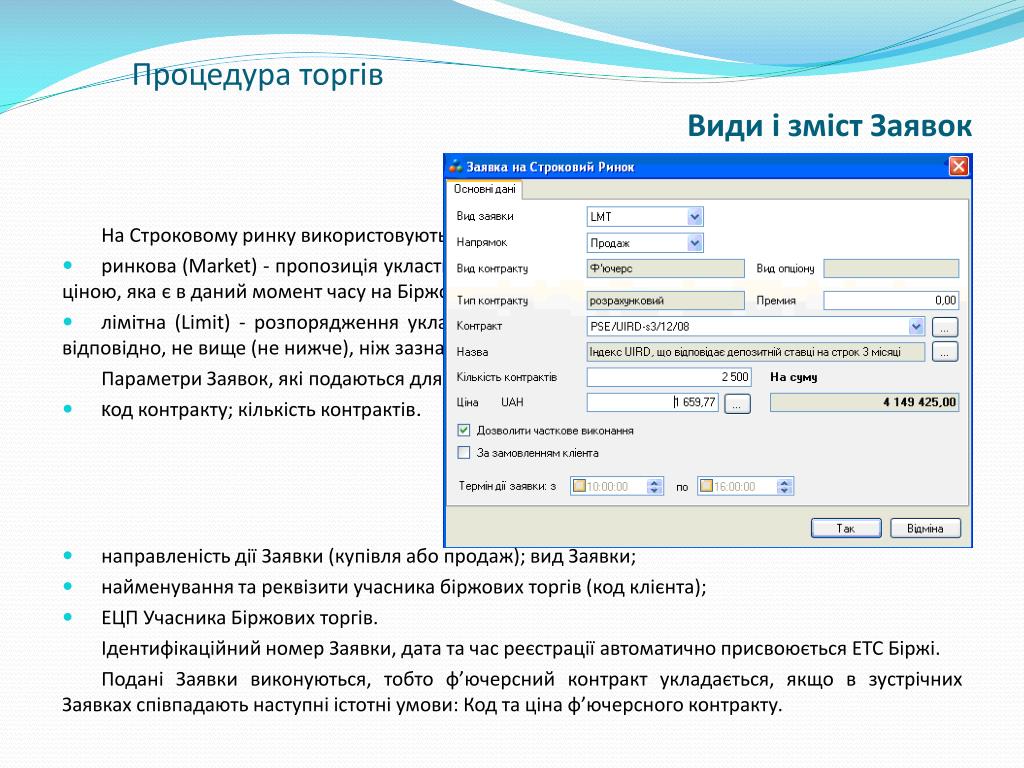Uncheck Дозволити часткове виконання

click(464, 430)
